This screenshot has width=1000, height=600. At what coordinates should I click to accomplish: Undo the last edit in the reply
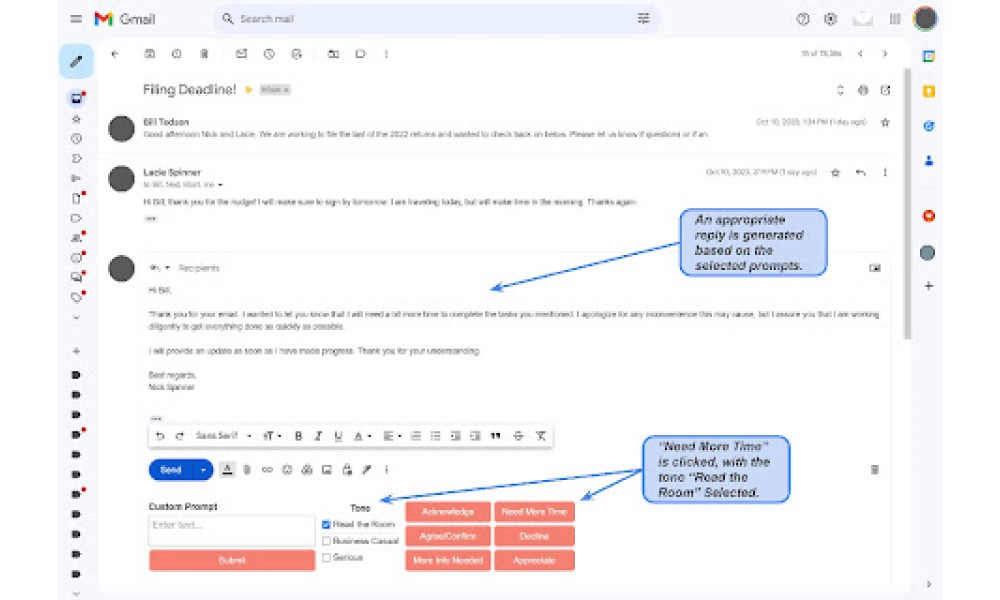(x=160, y=436)
